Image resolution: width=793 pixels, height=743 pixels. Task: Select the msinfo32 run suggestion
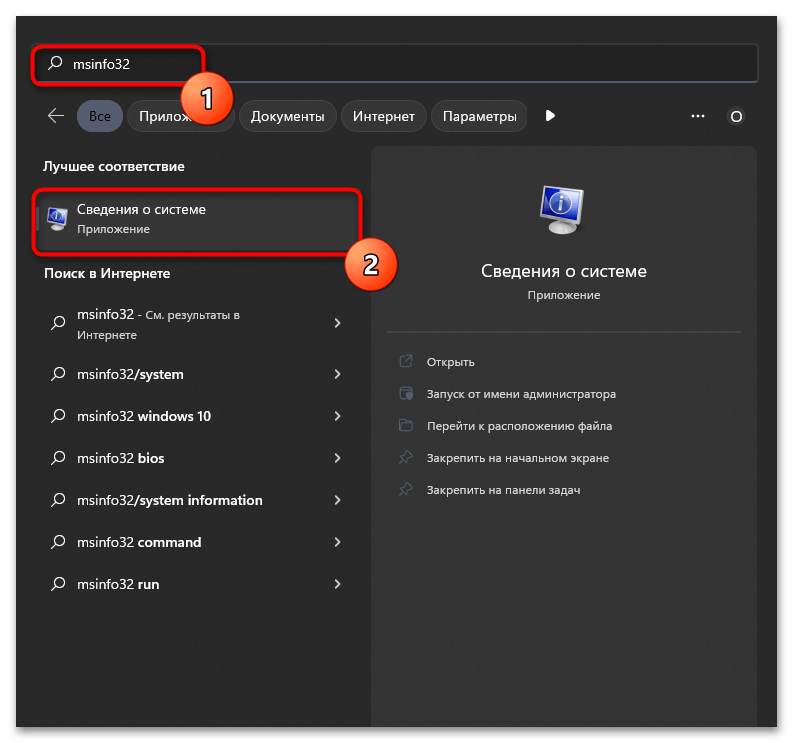pos(197,584)
